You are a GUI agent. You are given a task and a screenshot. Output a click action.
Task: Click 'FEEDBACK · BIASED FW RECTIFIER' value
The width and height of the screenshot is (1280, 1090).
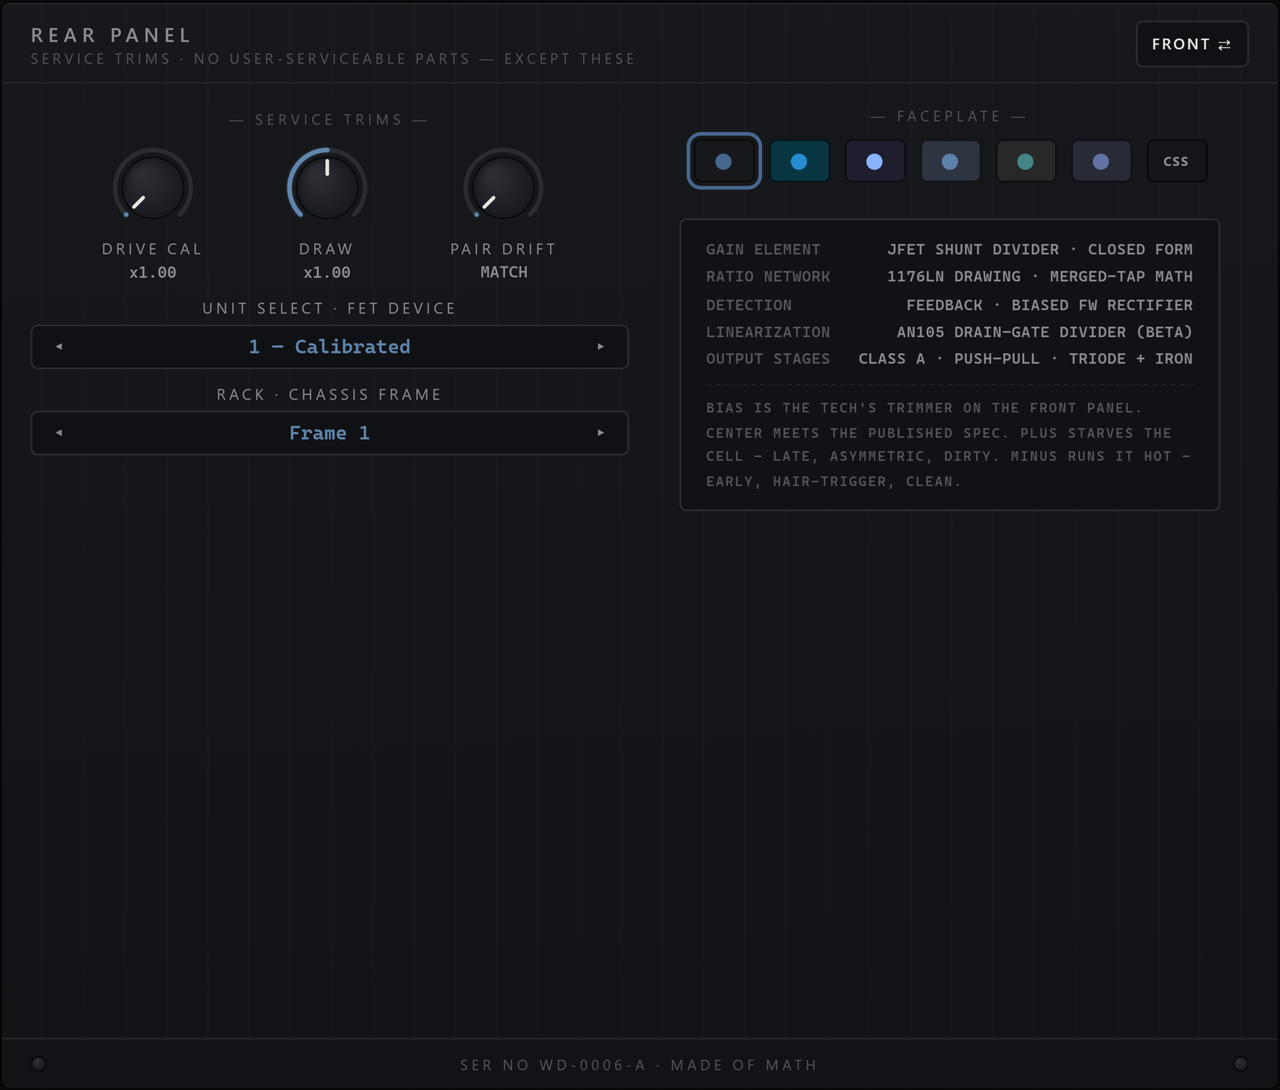(x=1050, y=305)
